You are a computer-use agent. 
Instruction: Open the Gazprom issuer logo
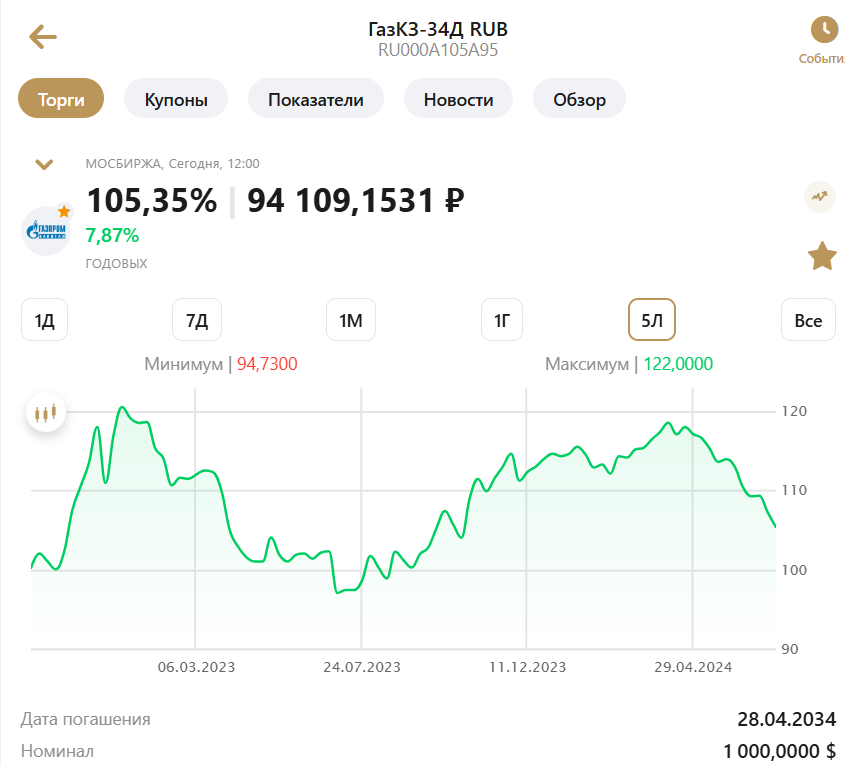46,231
